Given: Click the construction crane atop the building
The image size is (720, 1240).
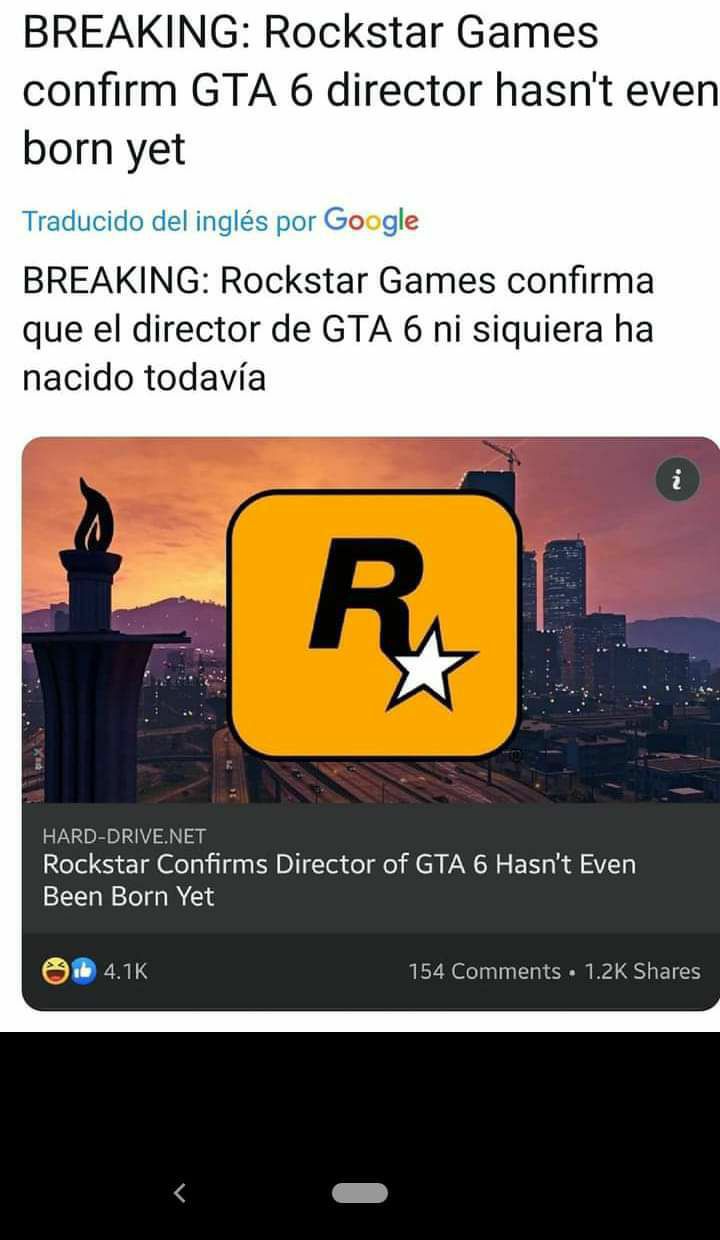Looking at the screenshot, I should [502, 453].
